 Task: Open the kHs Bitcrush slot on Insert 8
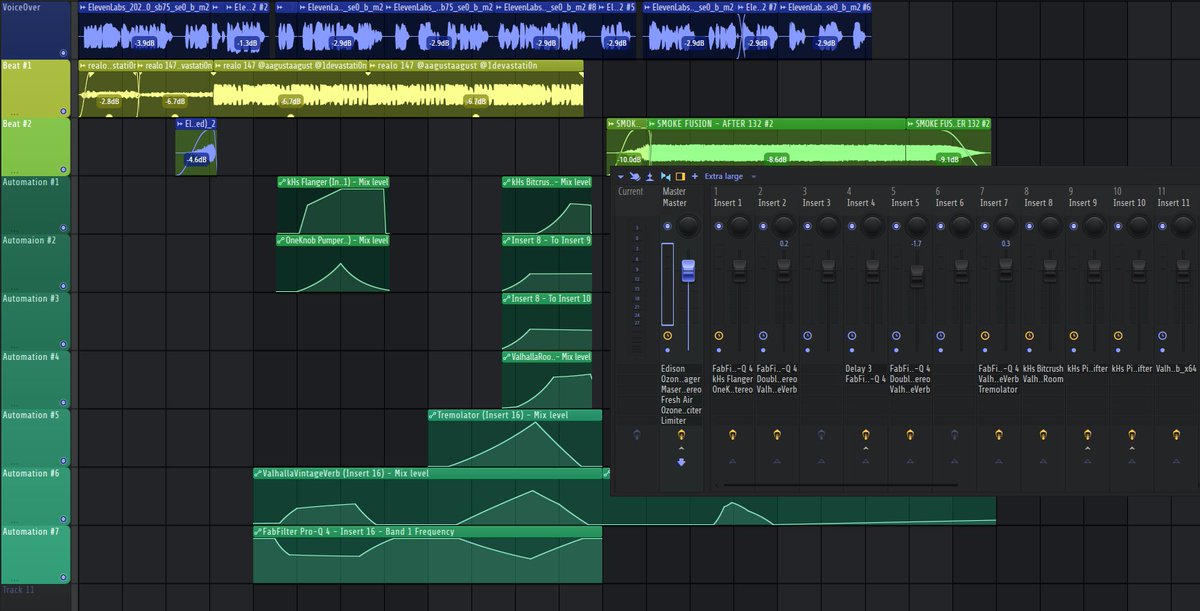(x=1043, y=369)
